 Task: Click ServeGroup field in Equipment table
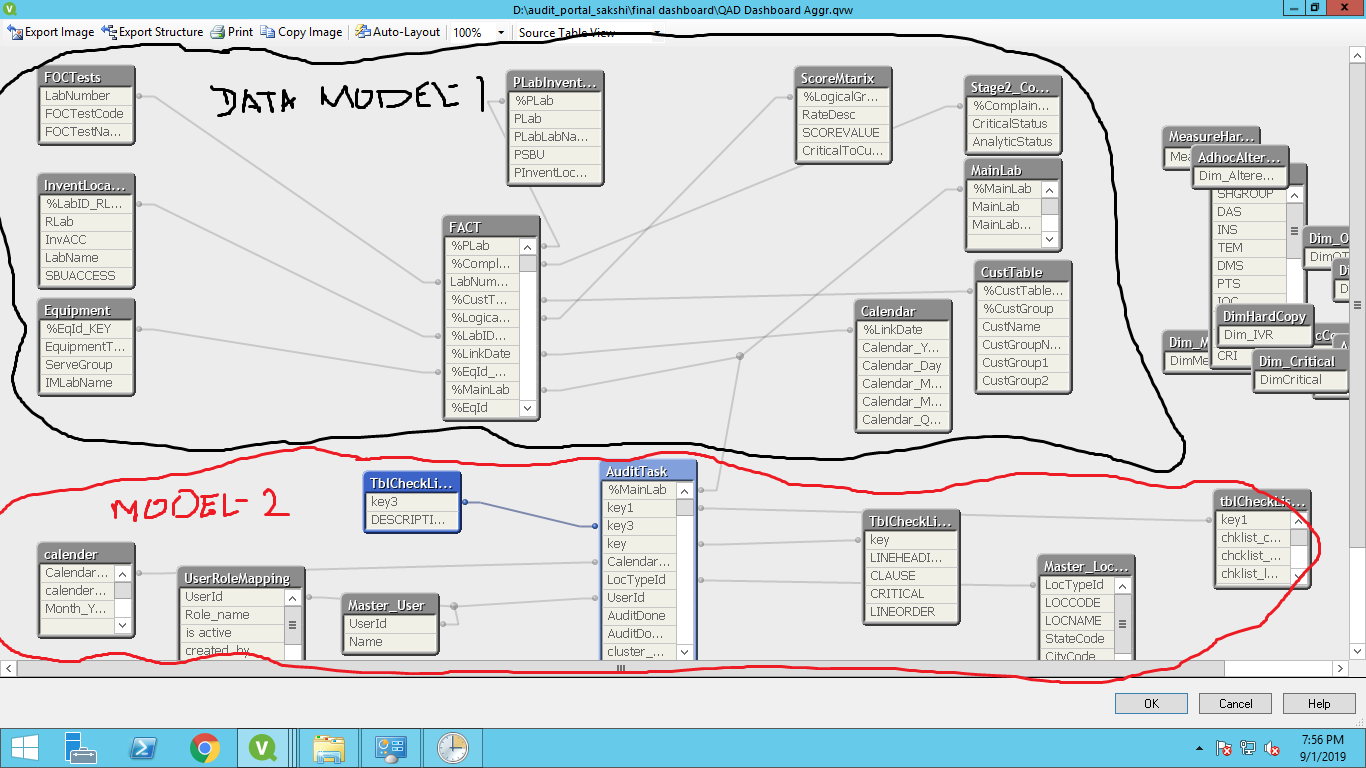point(86,365)
